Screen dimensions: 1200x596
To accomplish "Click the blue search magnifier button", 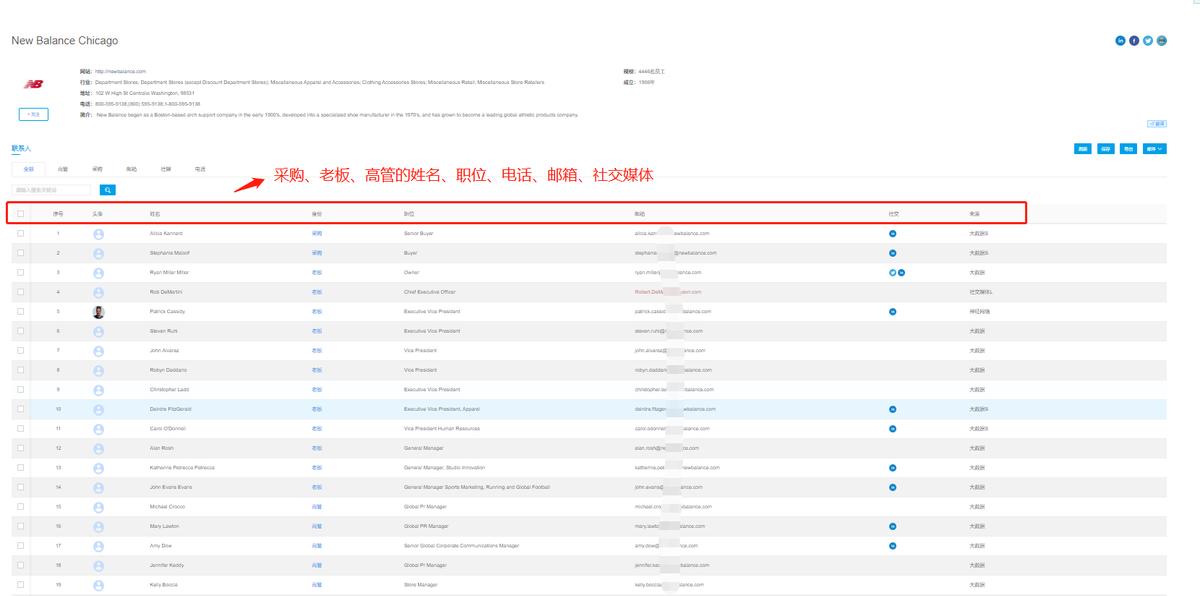I will pyautogui.click(x=107, y=190).
